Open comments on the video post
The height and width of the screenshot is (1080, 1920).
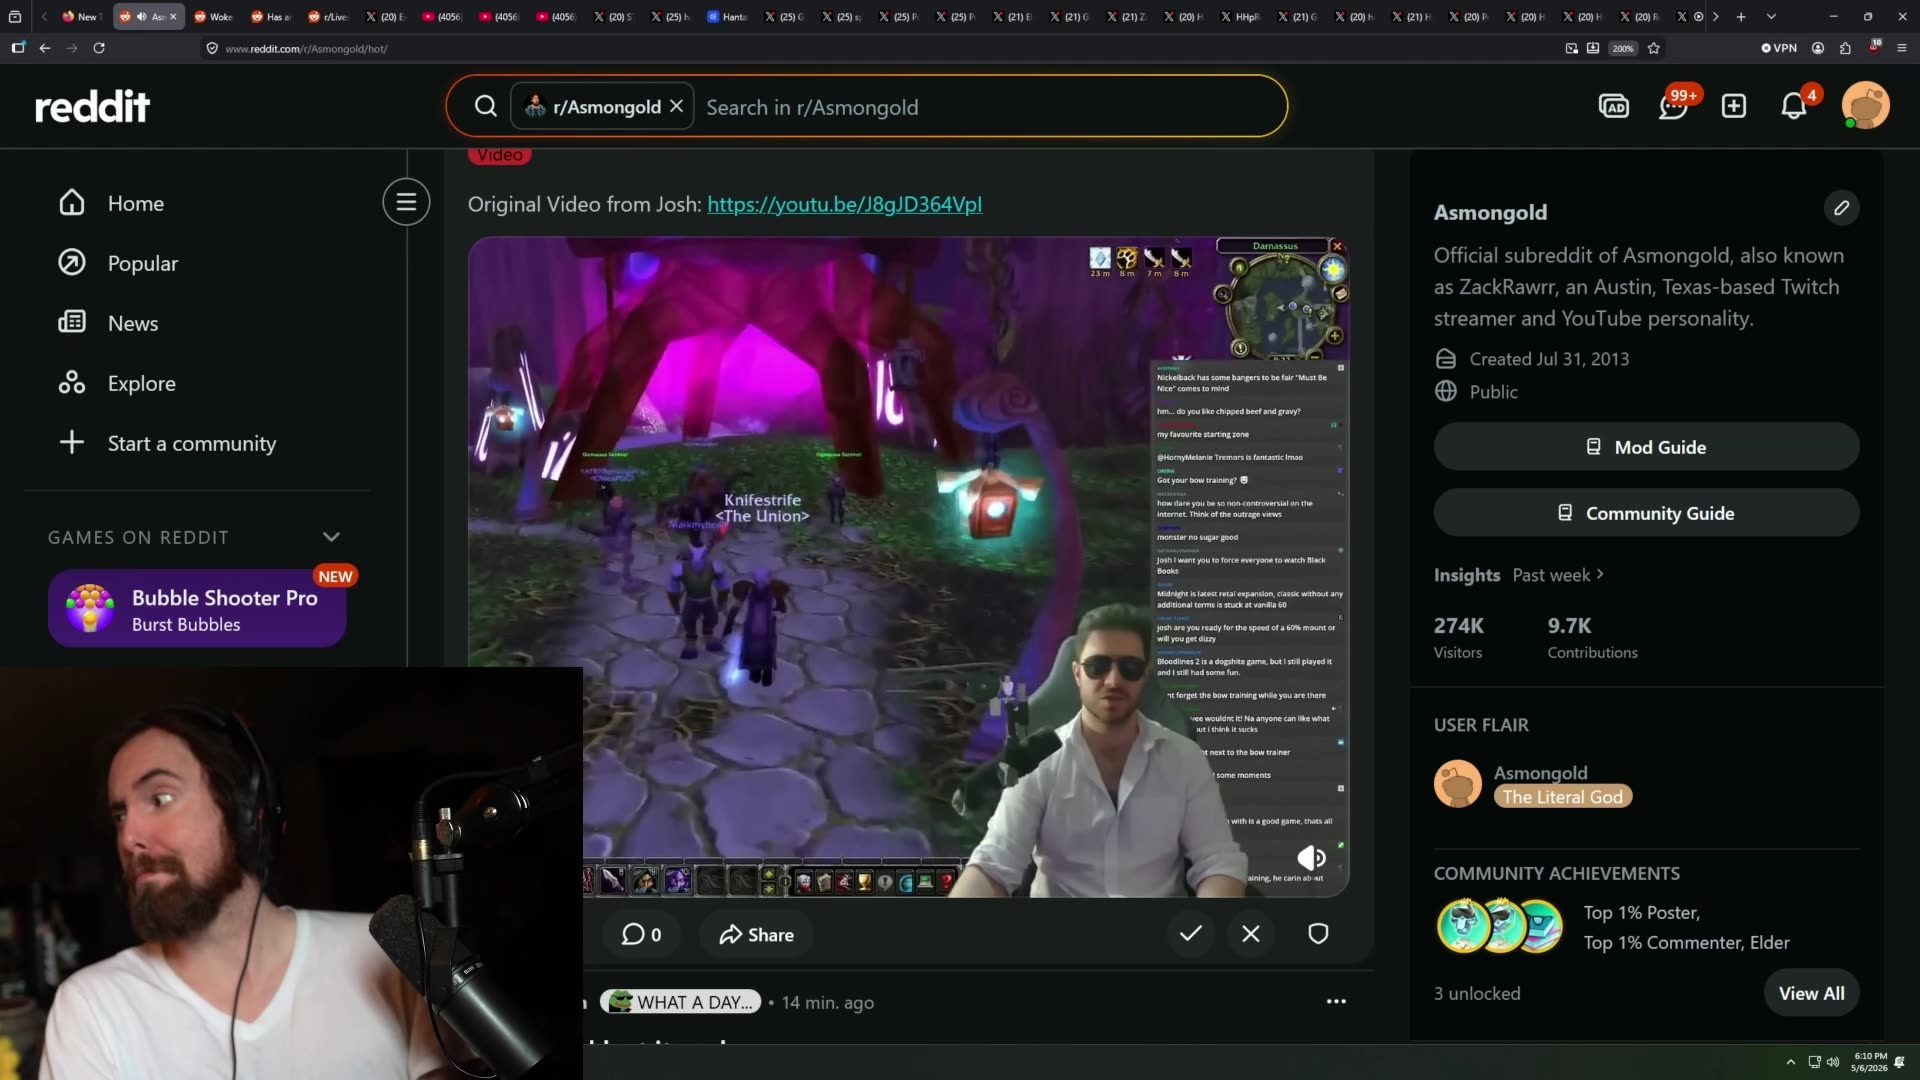(641, 935)
